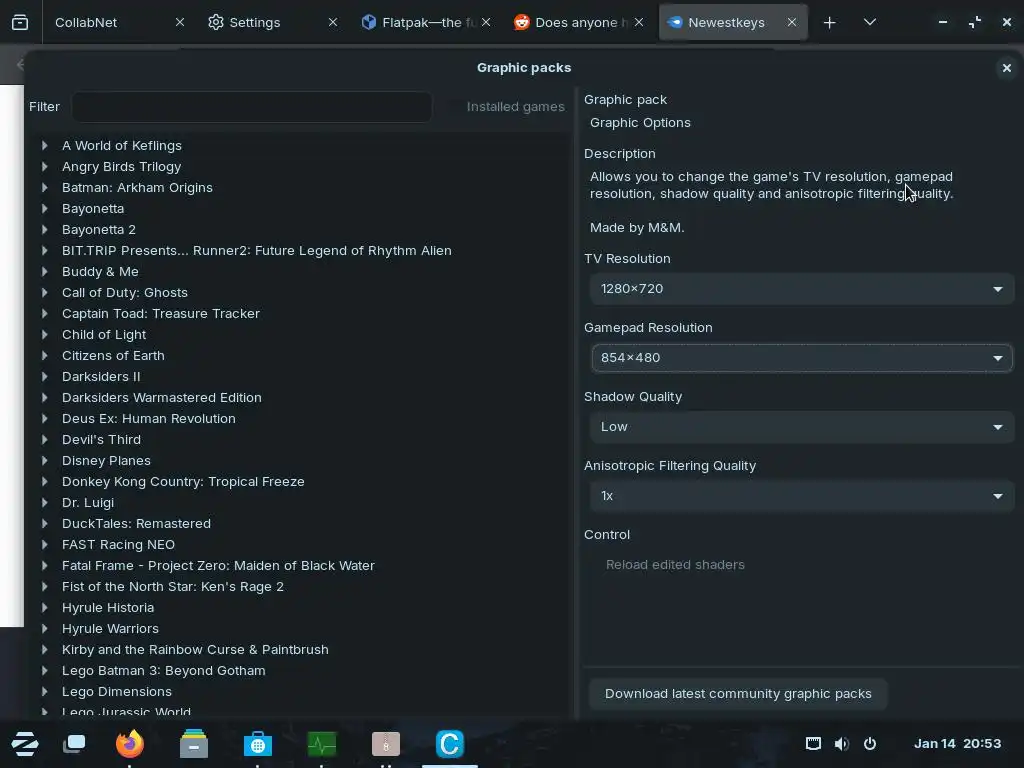The height and width of the screenshot is (768, 1024).
Task: Select Child of Light entry
Action: pos(104,334)
